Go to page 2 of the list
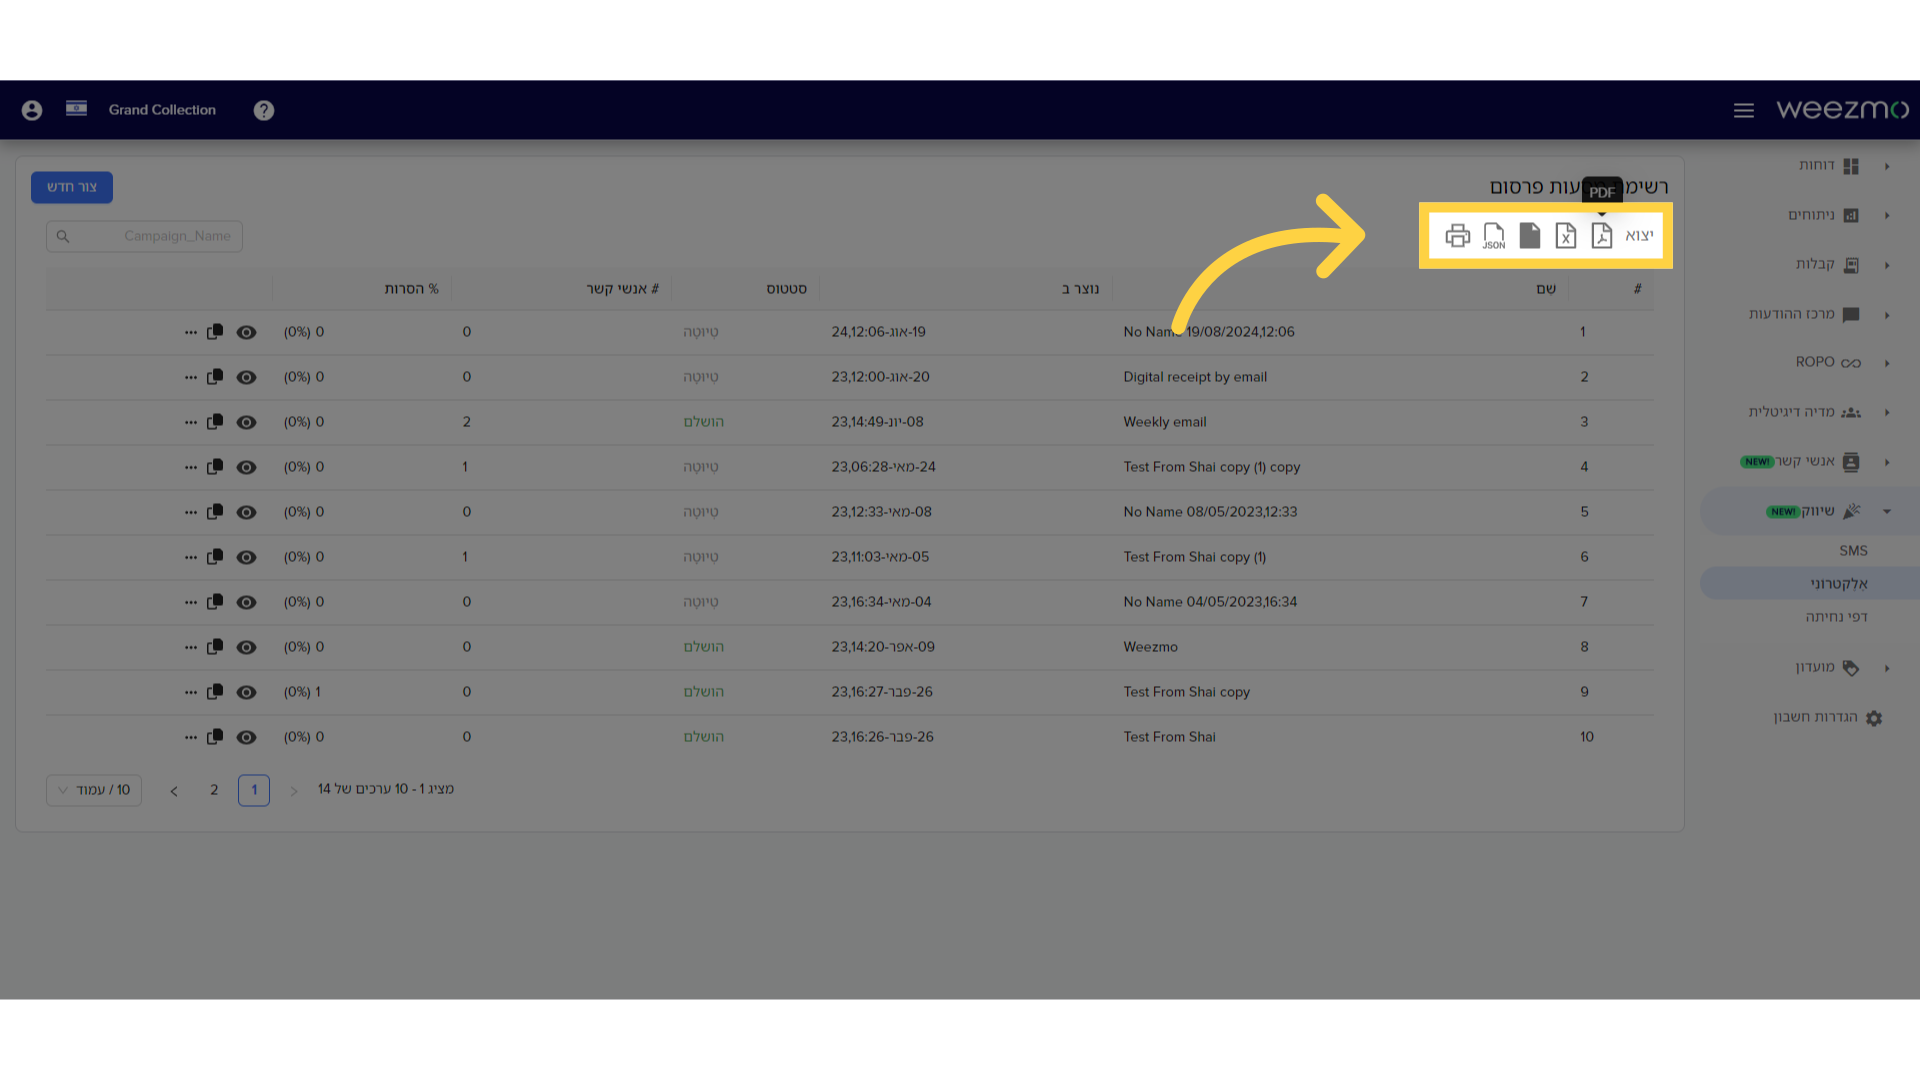 pyautogui.click(x=214, y=790)
